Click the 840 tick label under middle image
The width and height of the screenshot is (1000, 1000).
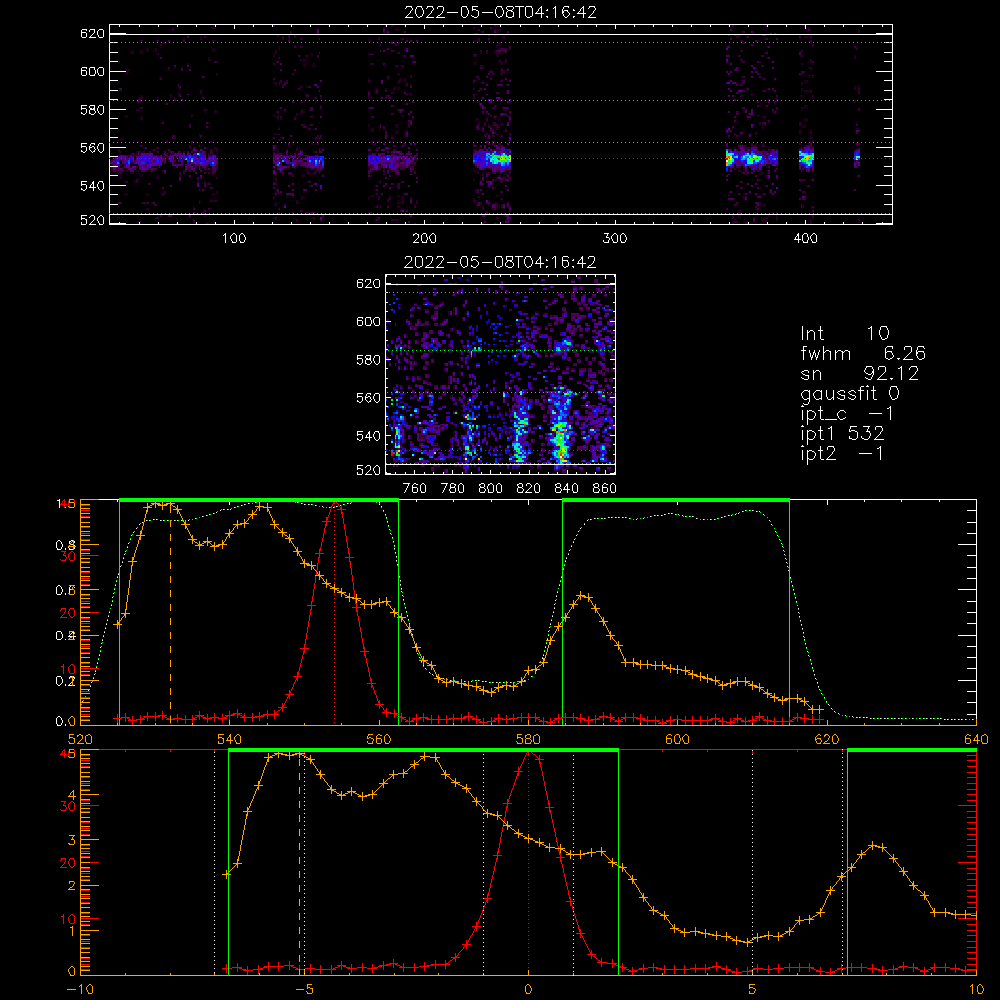coord(566,489)
